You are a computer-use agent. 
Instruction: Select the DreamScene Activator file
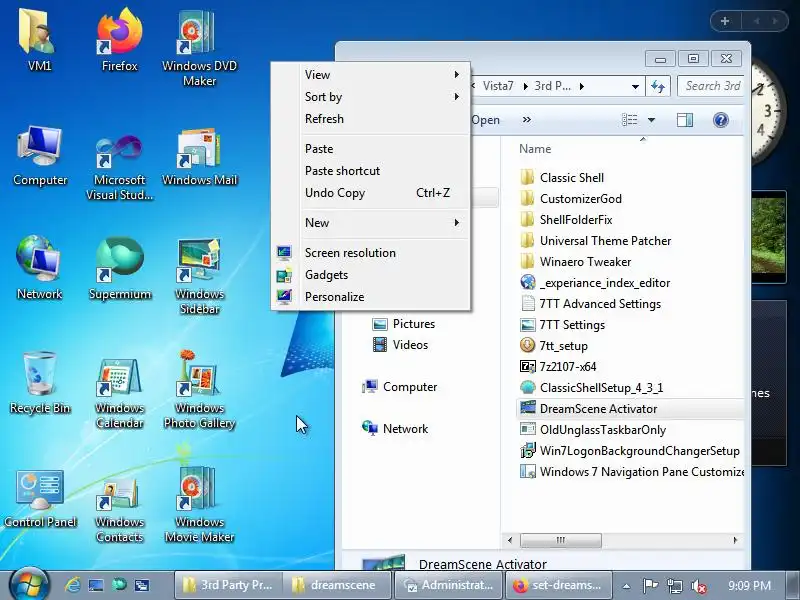tap(589, 409)
